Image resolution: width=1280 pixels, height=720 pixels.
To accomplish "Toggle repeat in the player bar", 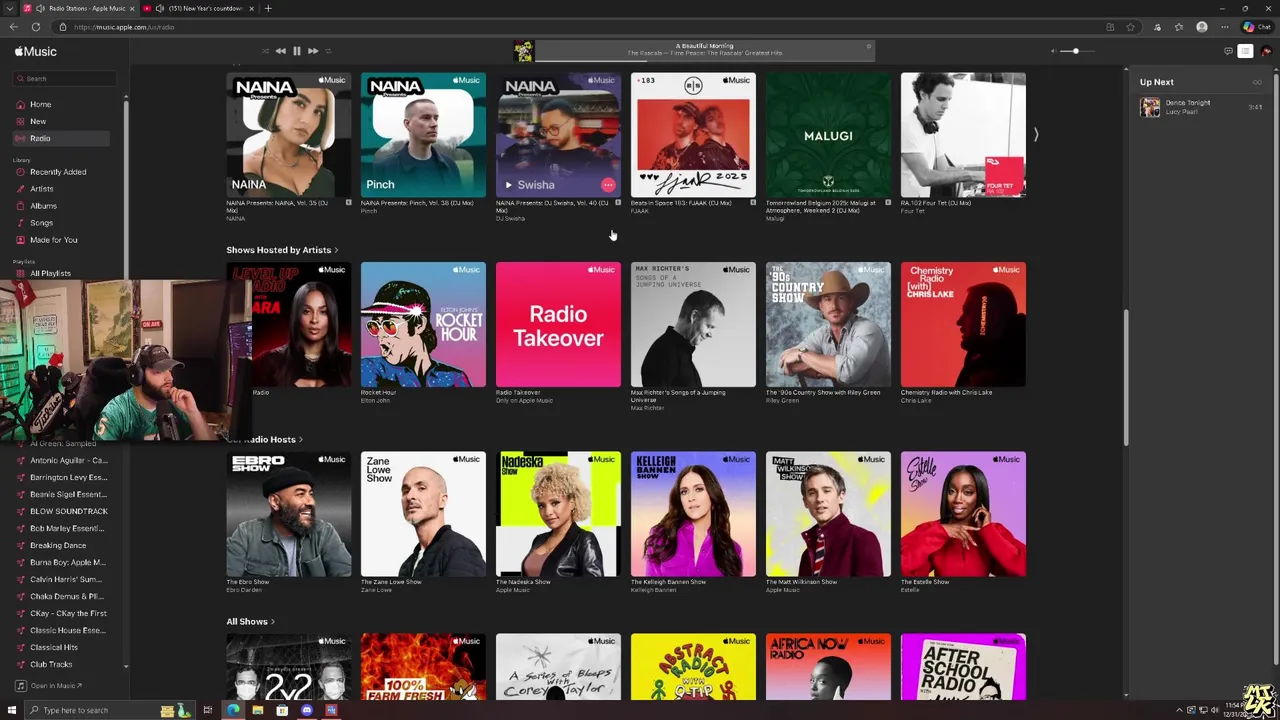I will 328,51.
